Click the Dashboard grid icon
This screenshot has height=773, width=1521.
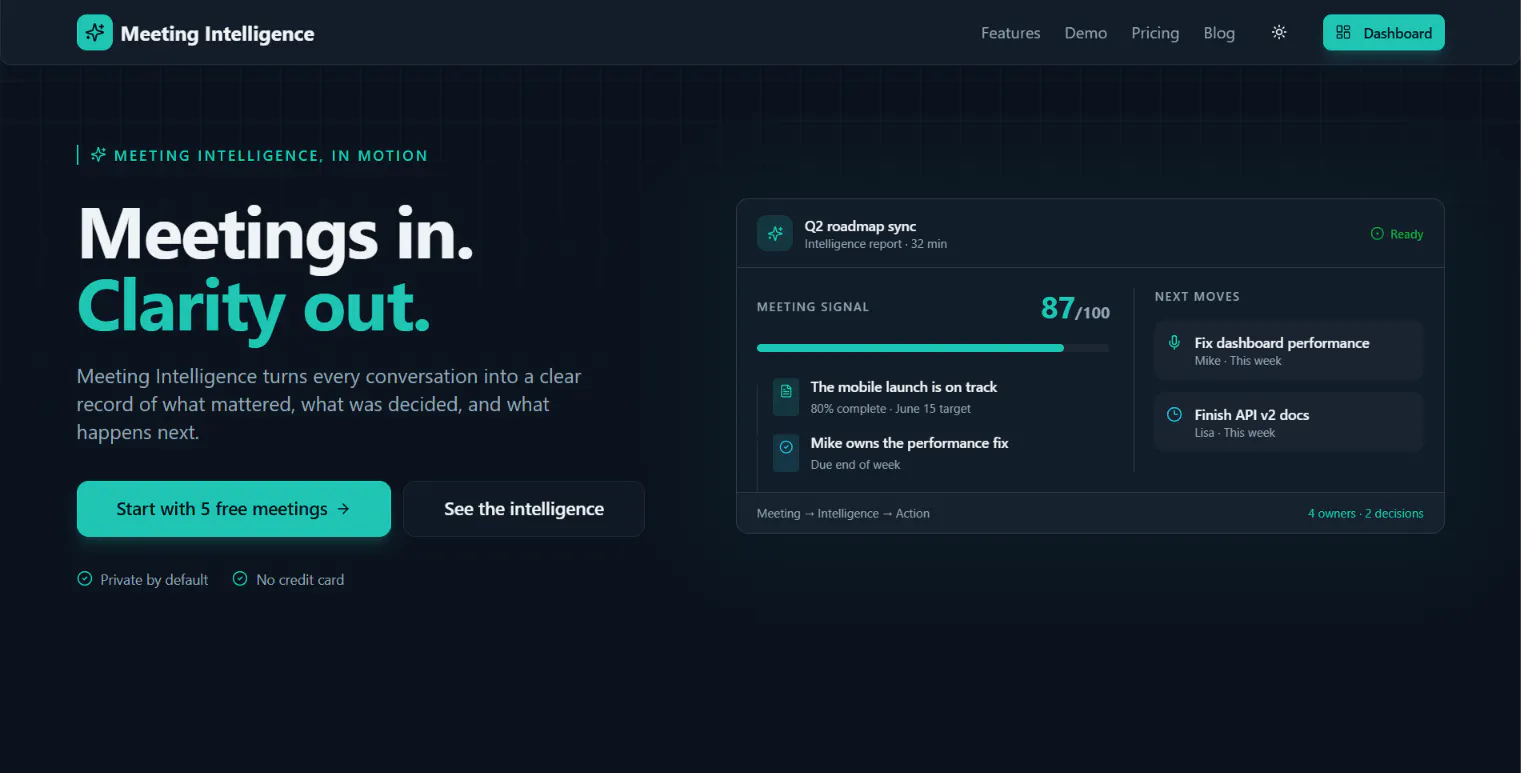1344,33
